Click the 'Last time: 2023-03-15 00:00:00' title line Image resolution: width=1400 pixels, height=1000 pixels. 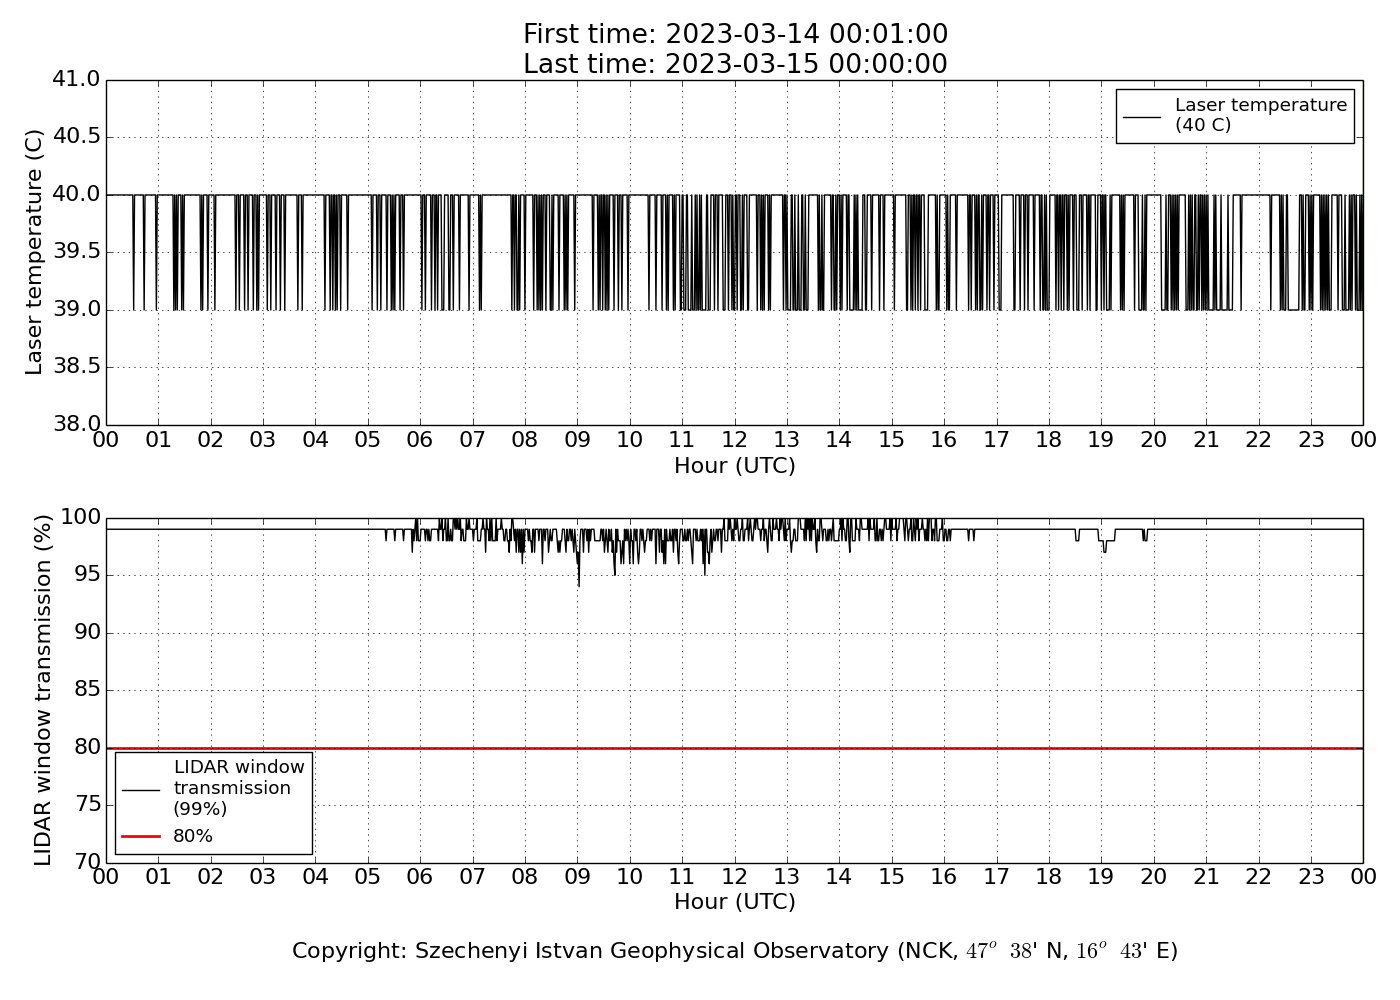735,64
